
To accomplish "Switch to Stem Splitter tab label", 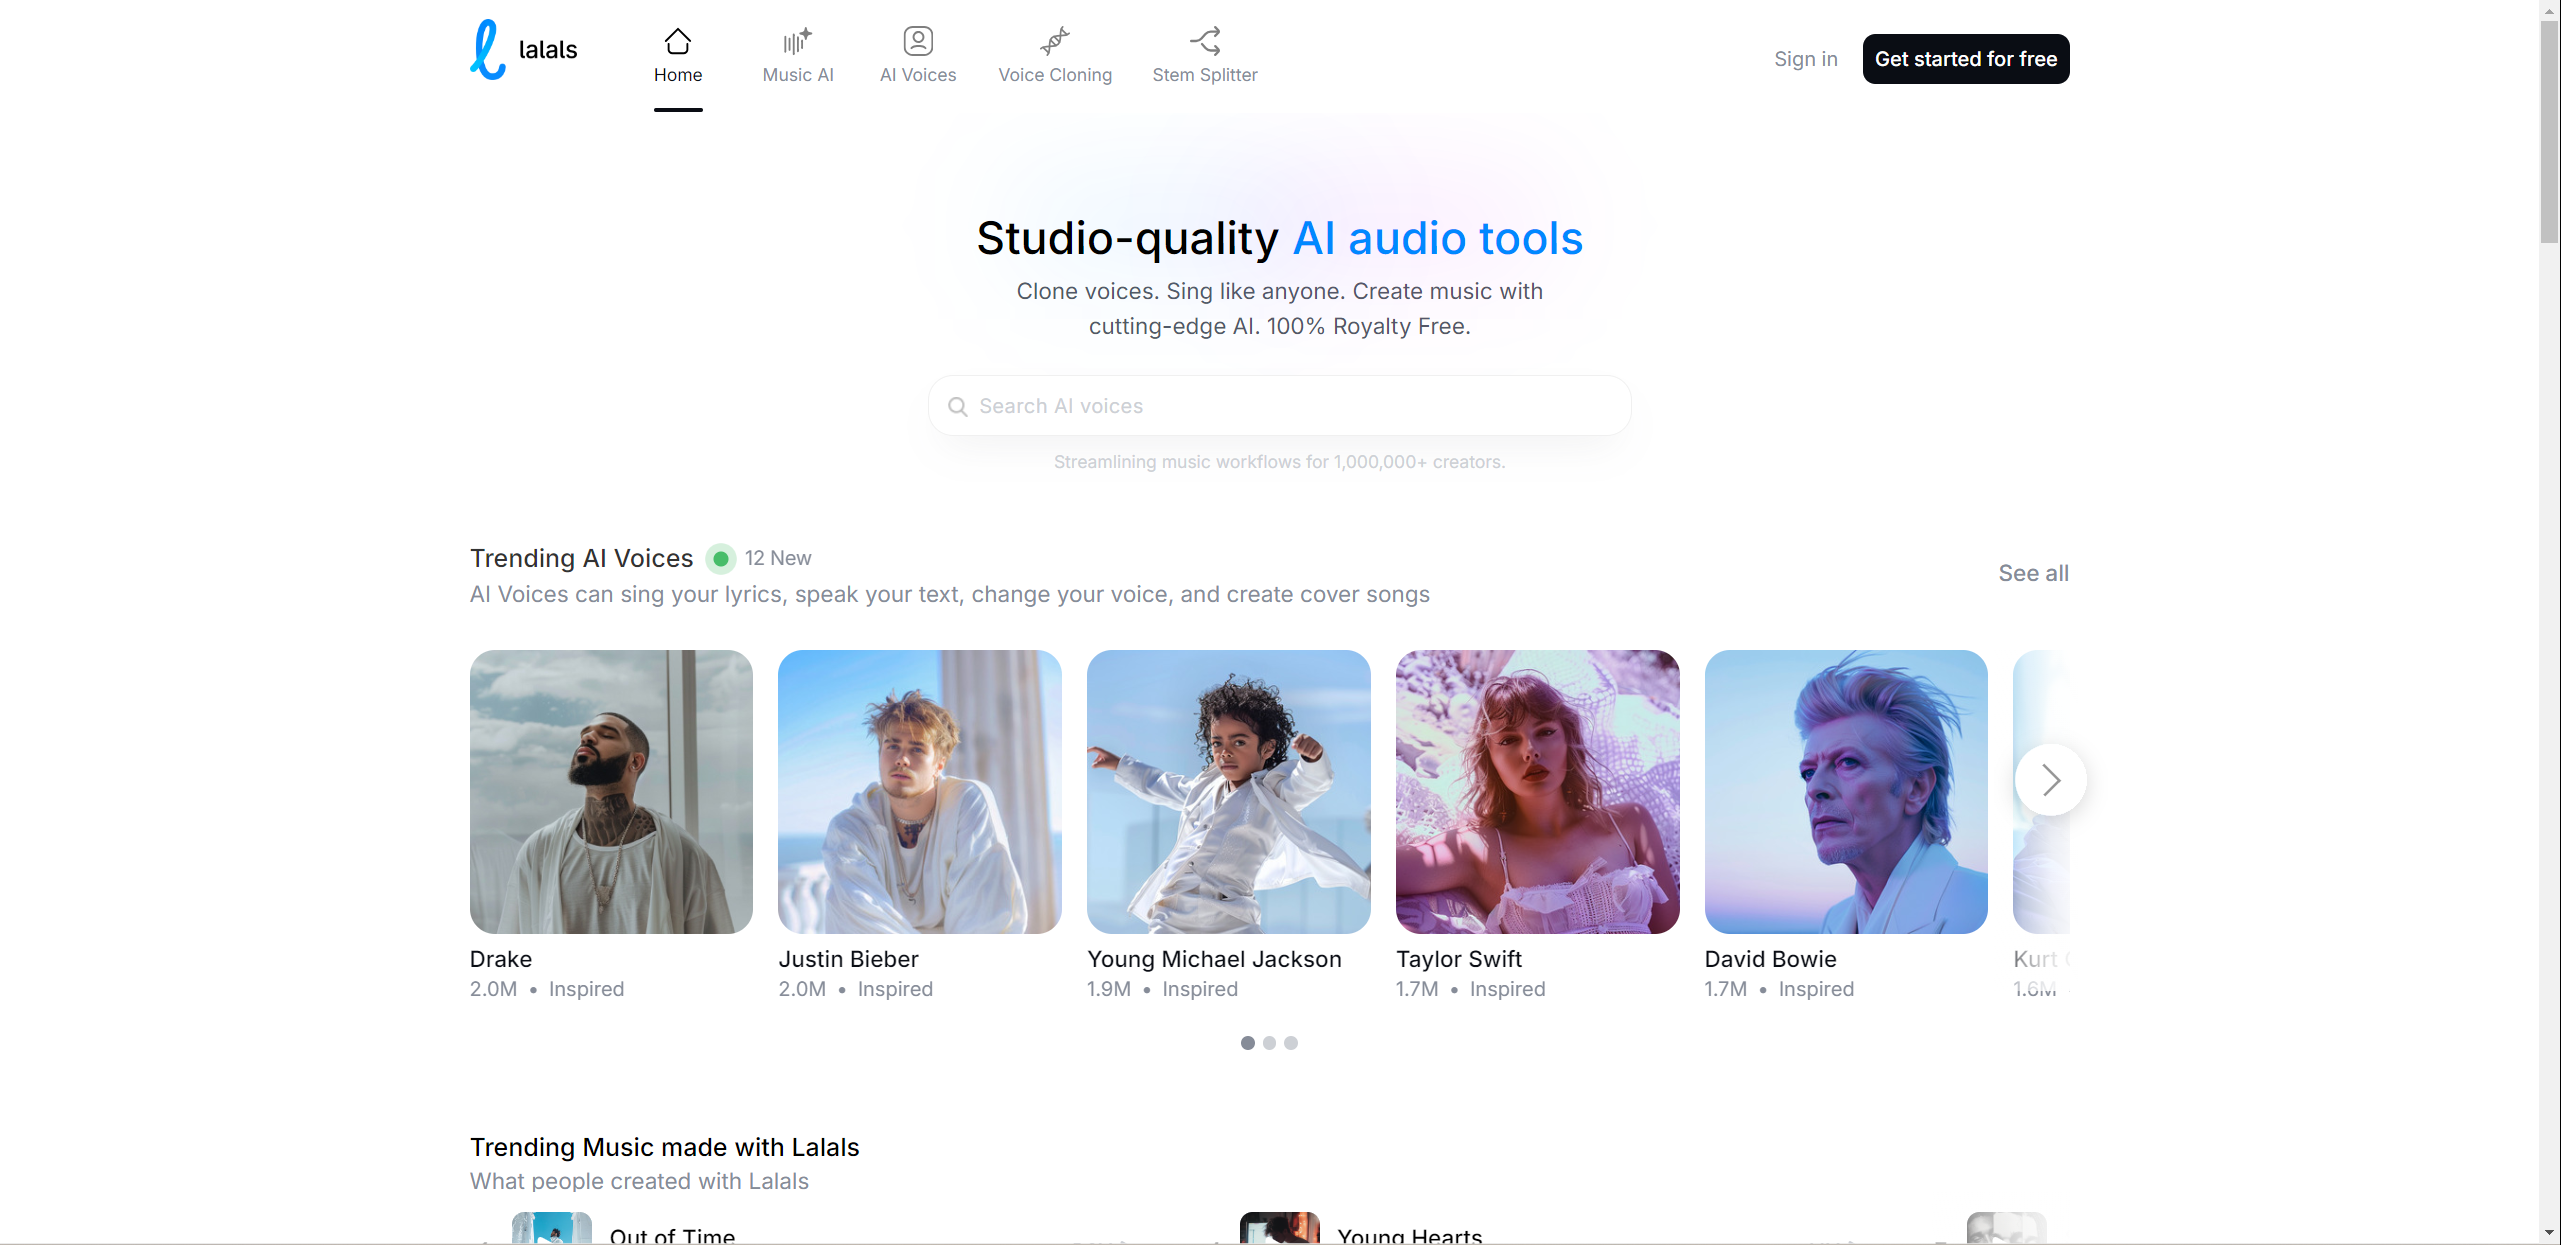I will [x=1204, y=75].
